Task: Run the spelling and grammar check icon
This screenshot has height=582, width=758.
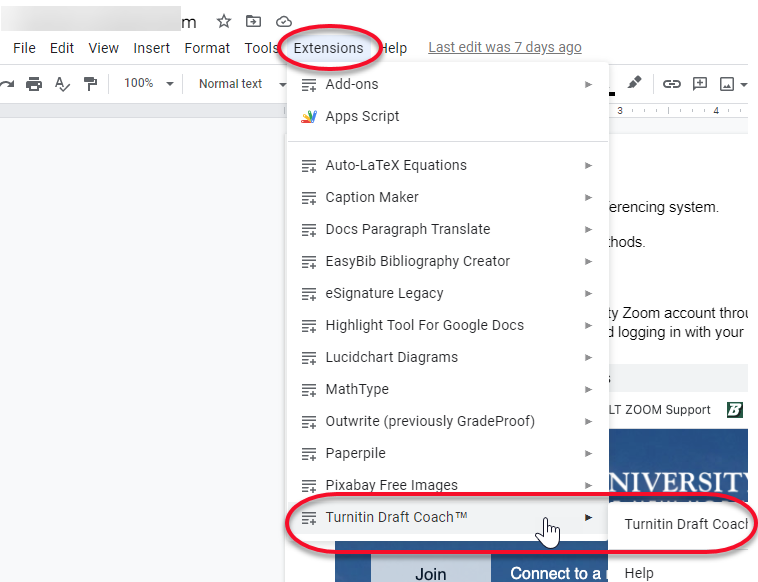Action: coord(62,84)
